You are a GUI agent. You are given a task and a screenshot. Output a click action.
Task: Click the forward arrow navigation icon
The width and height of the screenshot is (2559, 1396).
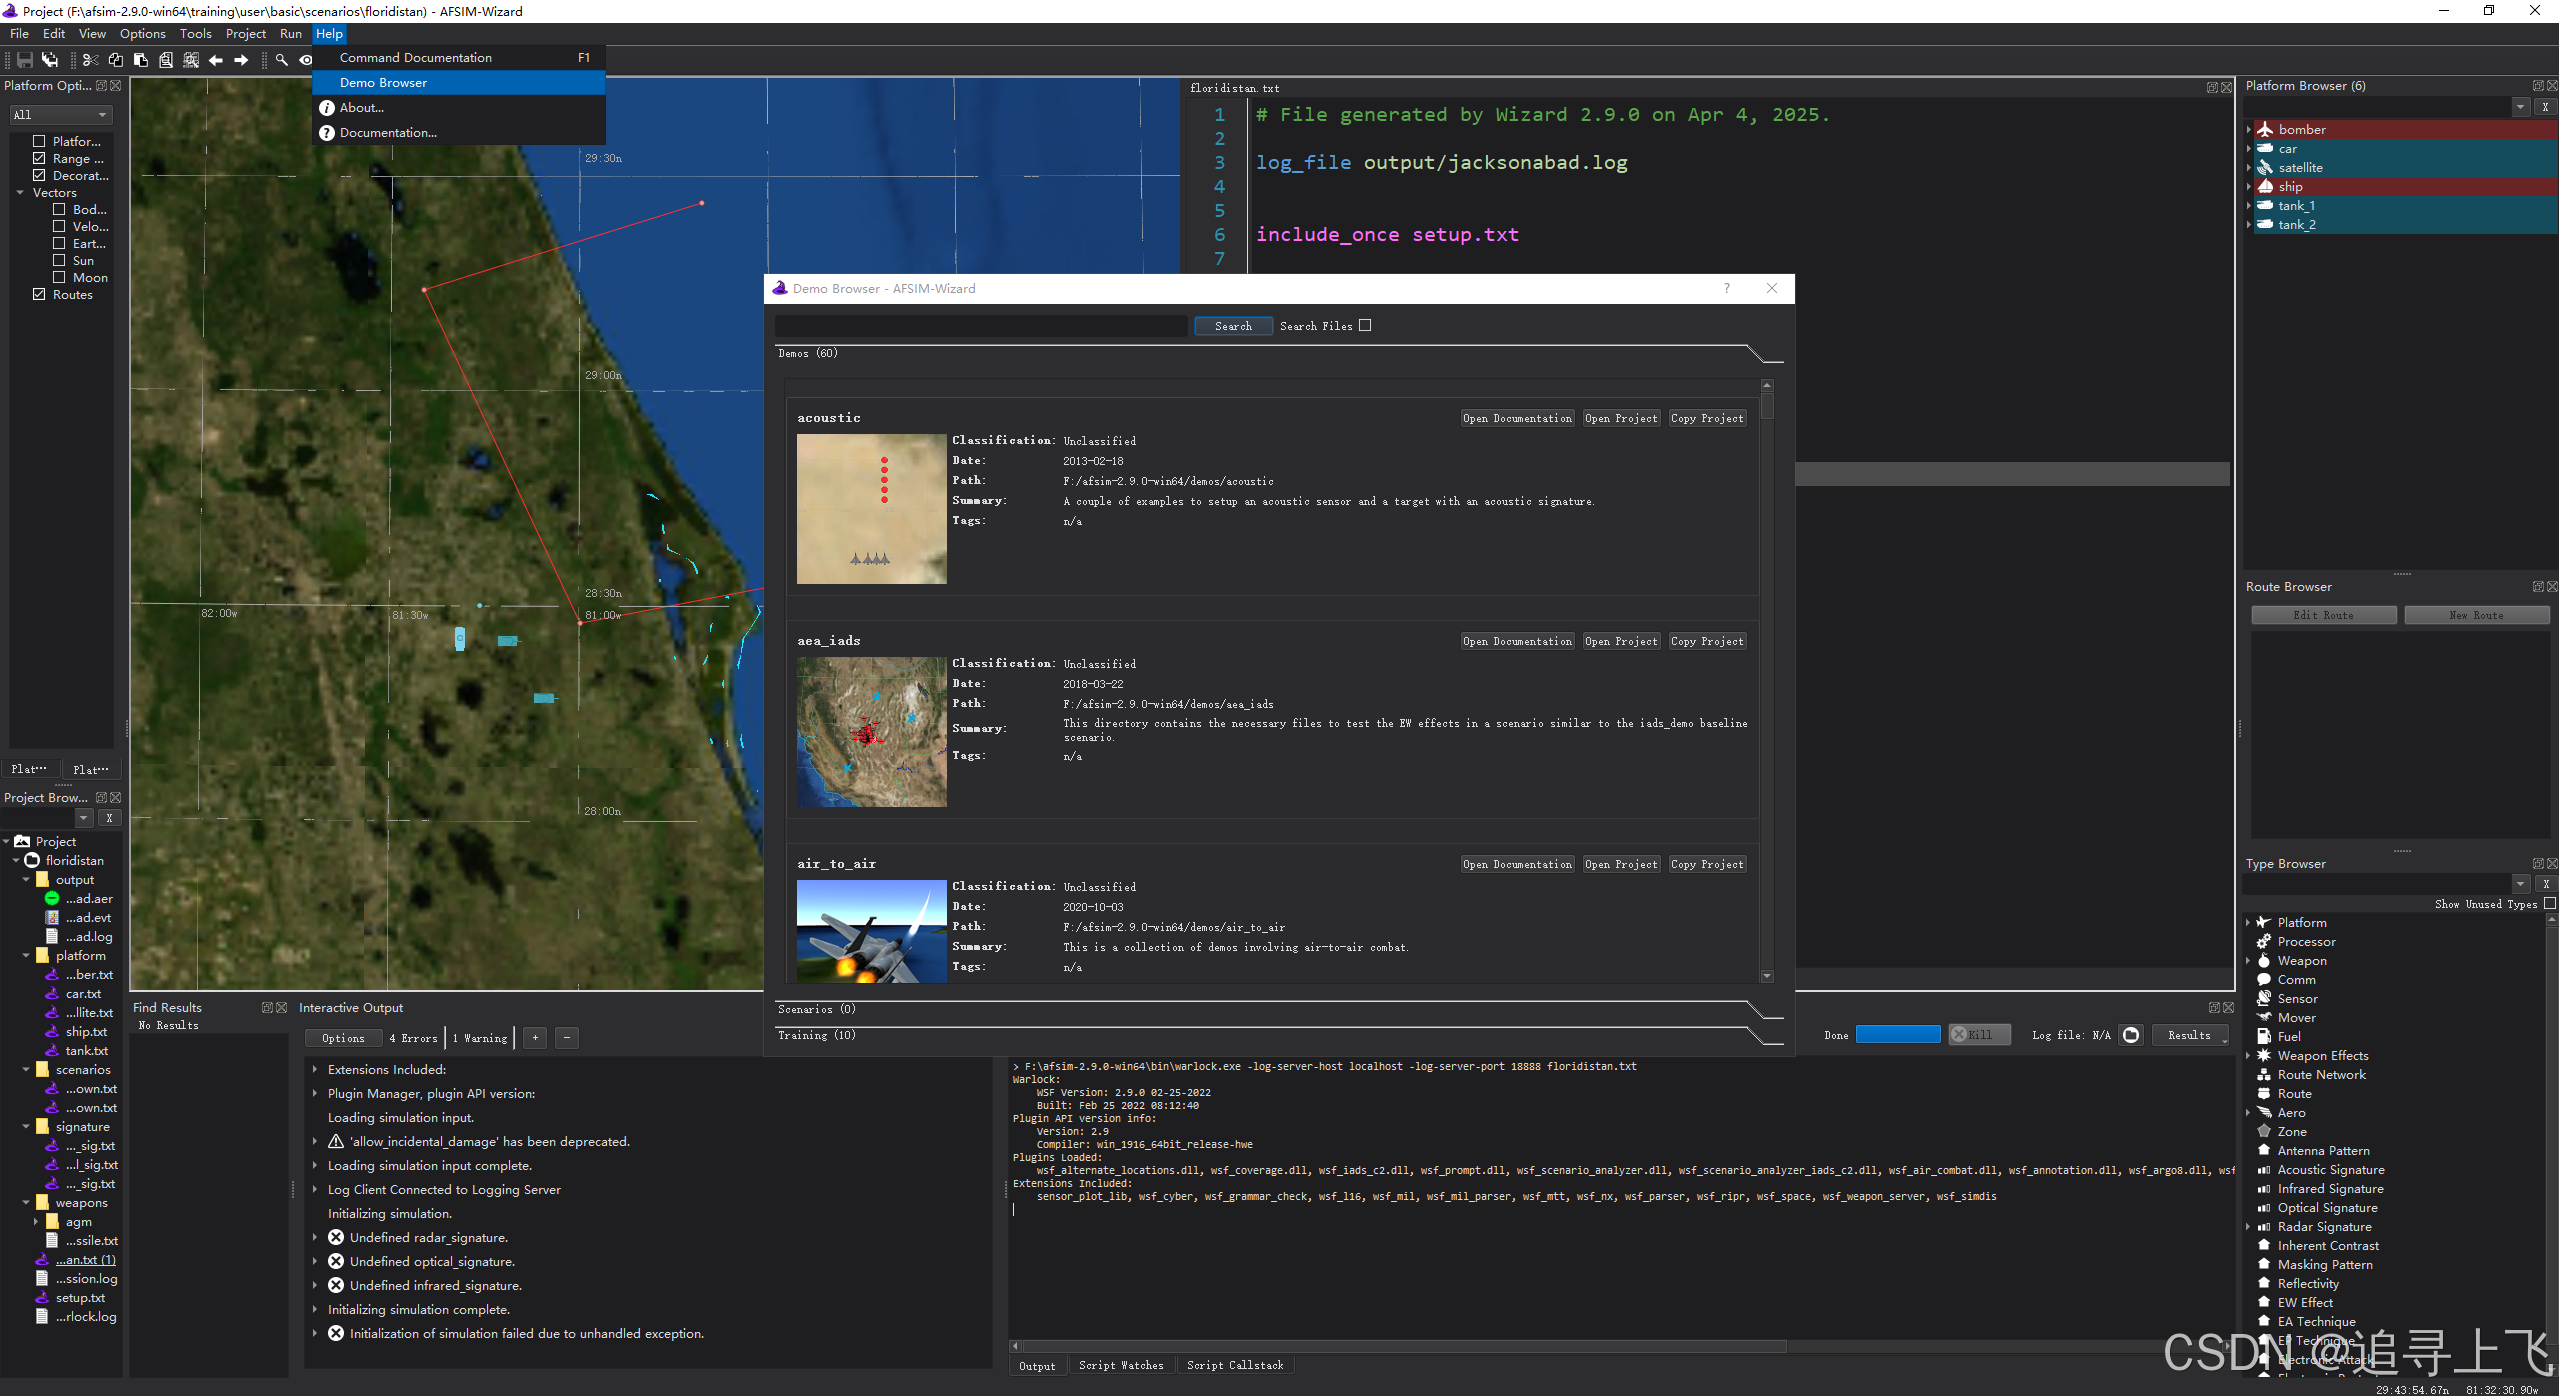[241, 60]
